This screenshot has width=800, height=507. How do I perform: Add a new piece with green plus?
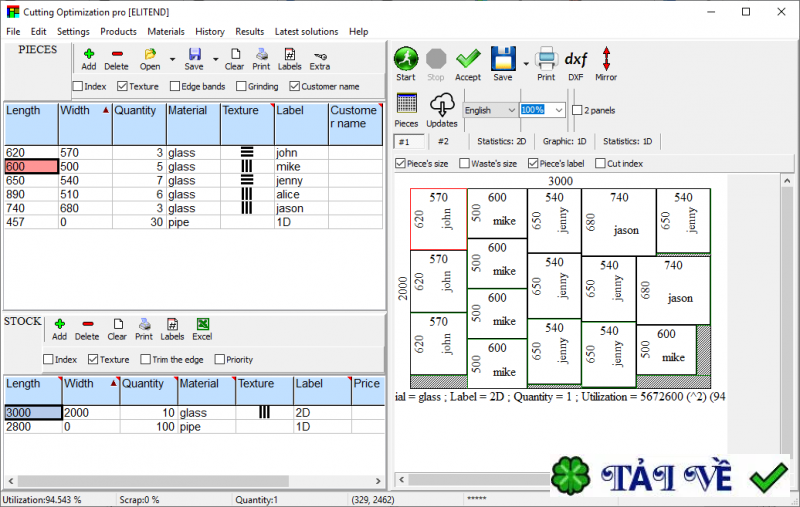coord(89,56)
